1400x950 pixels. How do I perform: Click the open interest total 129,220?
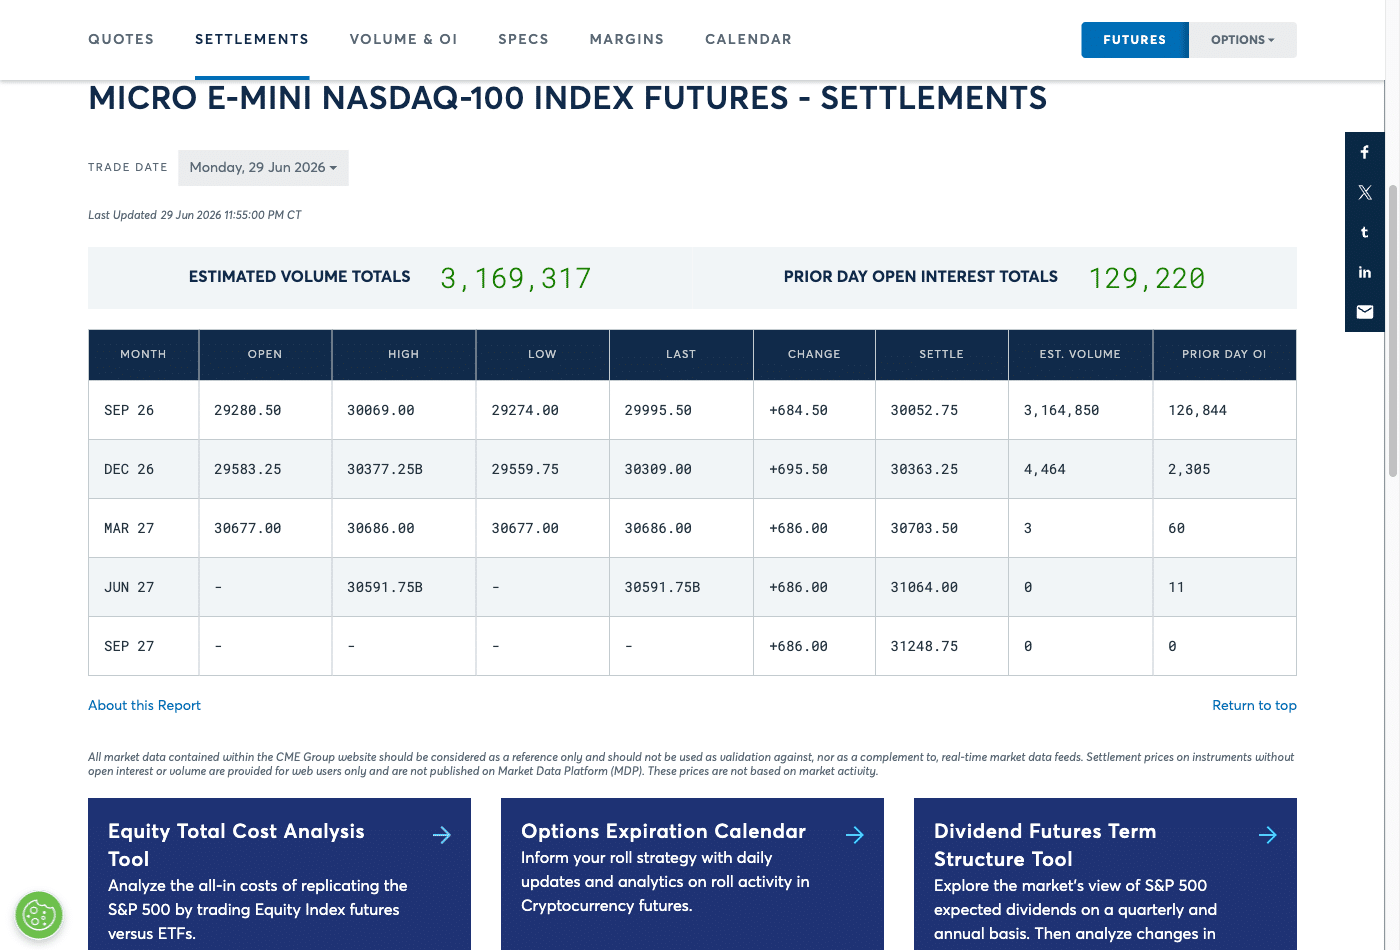(x=1147, y=278)
